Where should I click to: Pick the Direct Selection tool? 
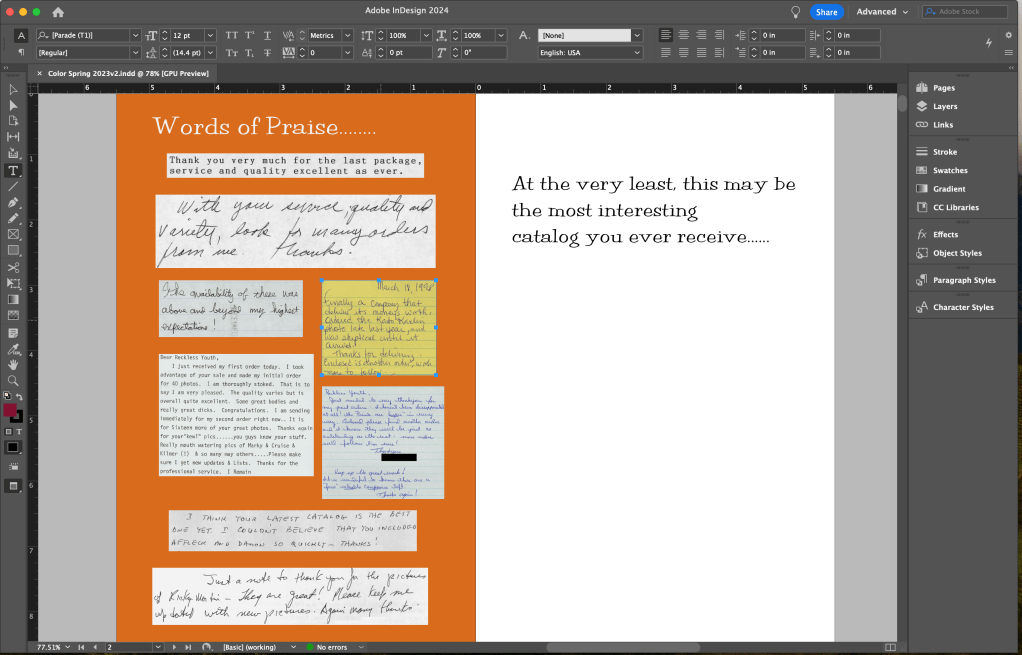click(x=13, y=105)
